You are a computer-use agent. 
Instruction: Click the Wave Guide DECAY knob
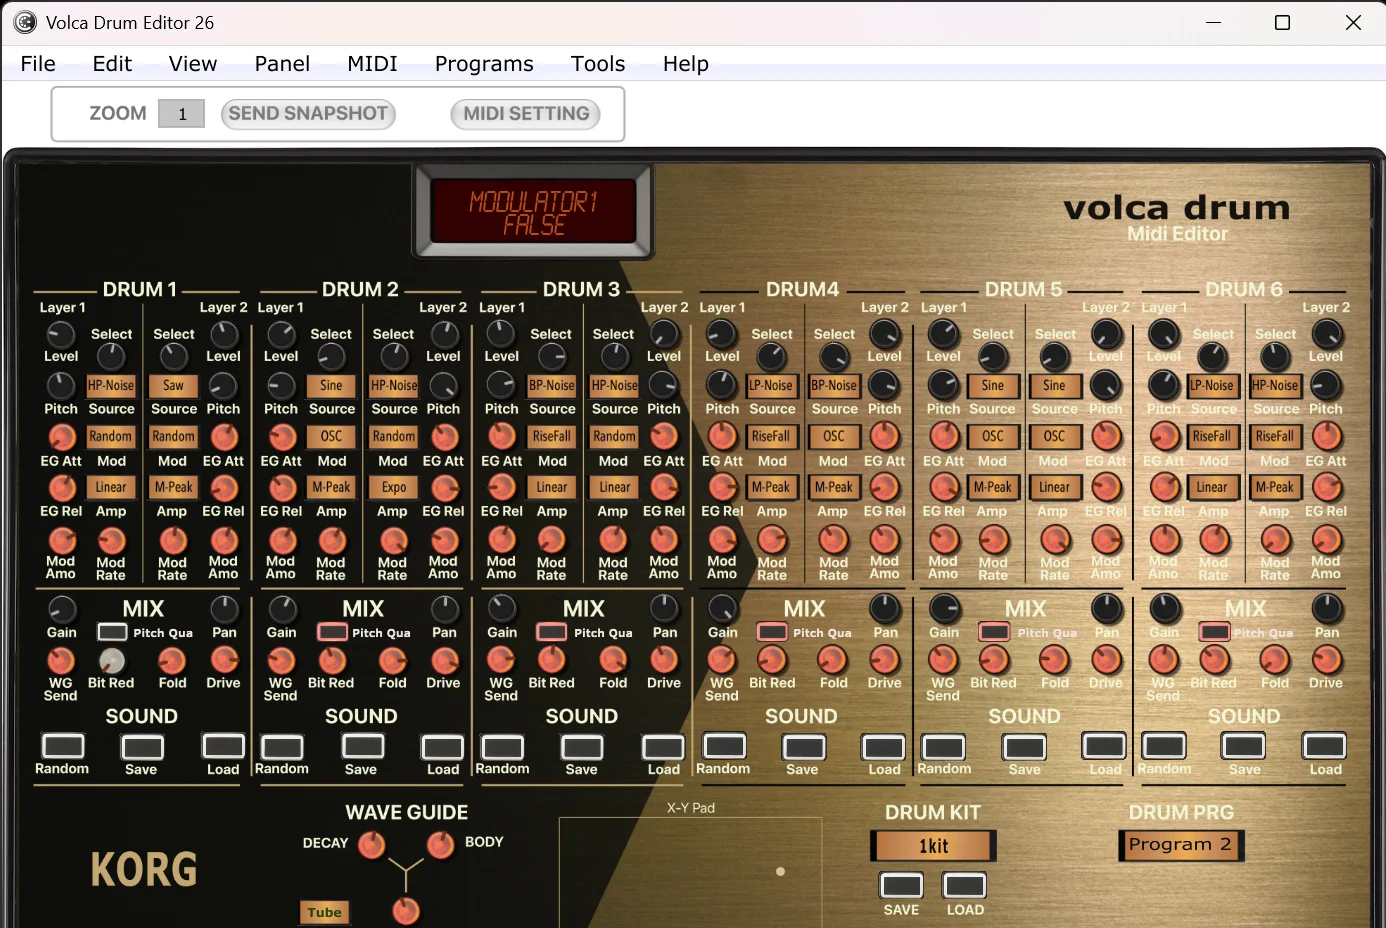click(x=372, y=845)
